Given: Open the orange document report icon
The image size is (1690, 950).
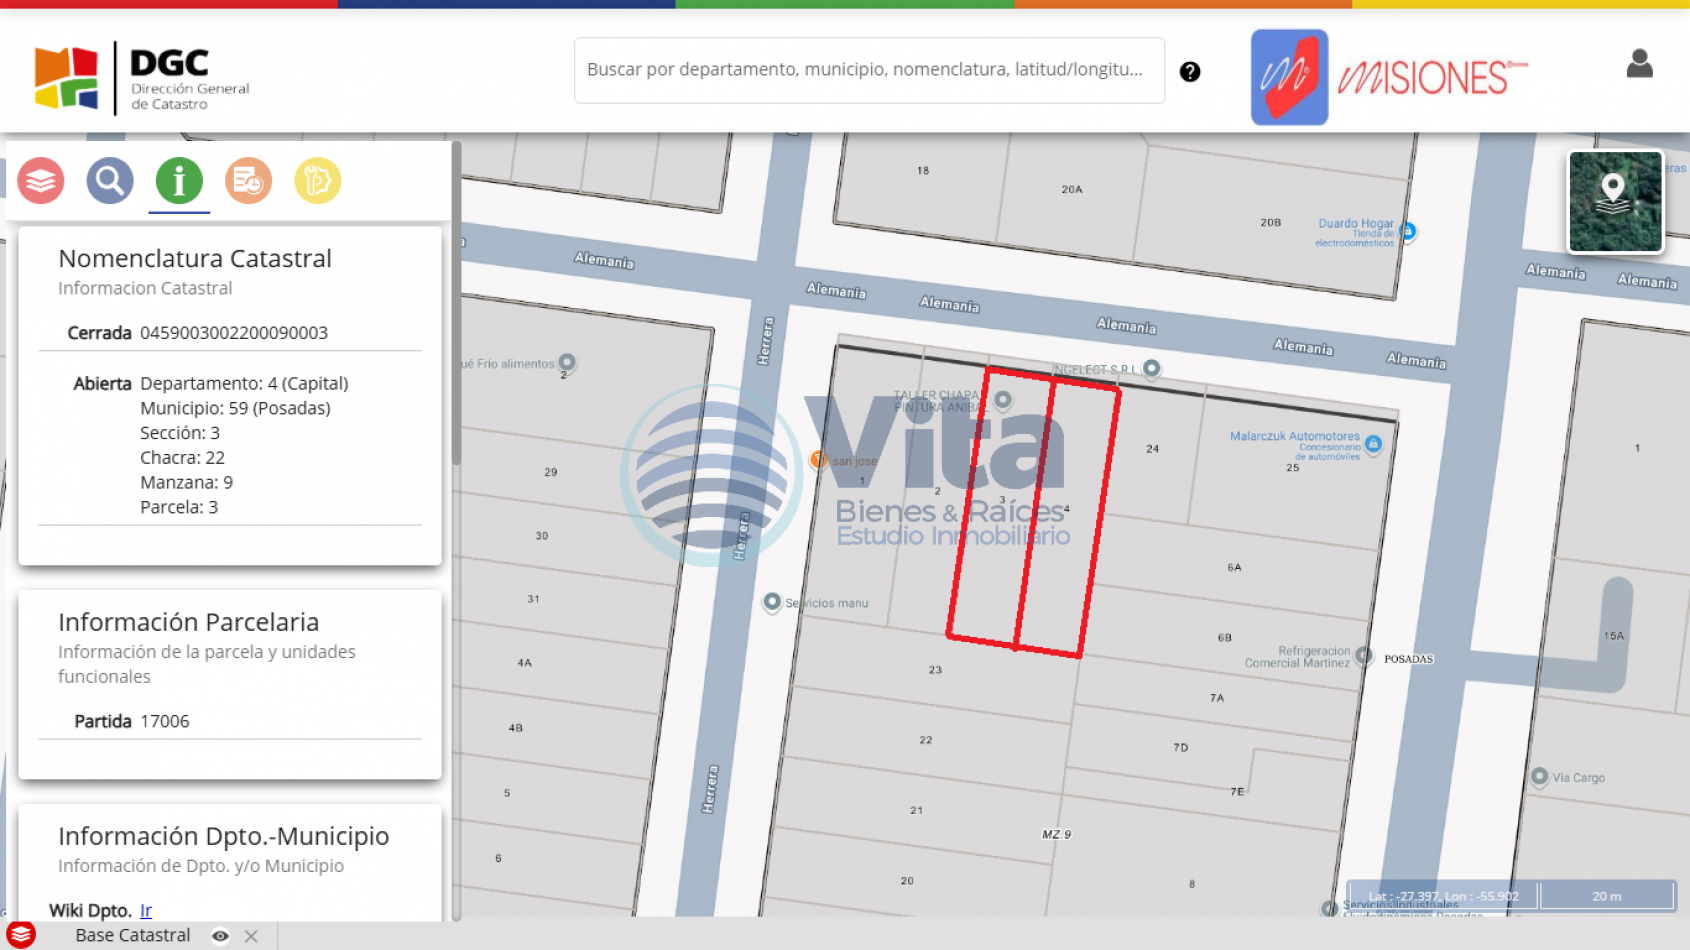Looking at the screenshot, I should click(x=248, y=181).
